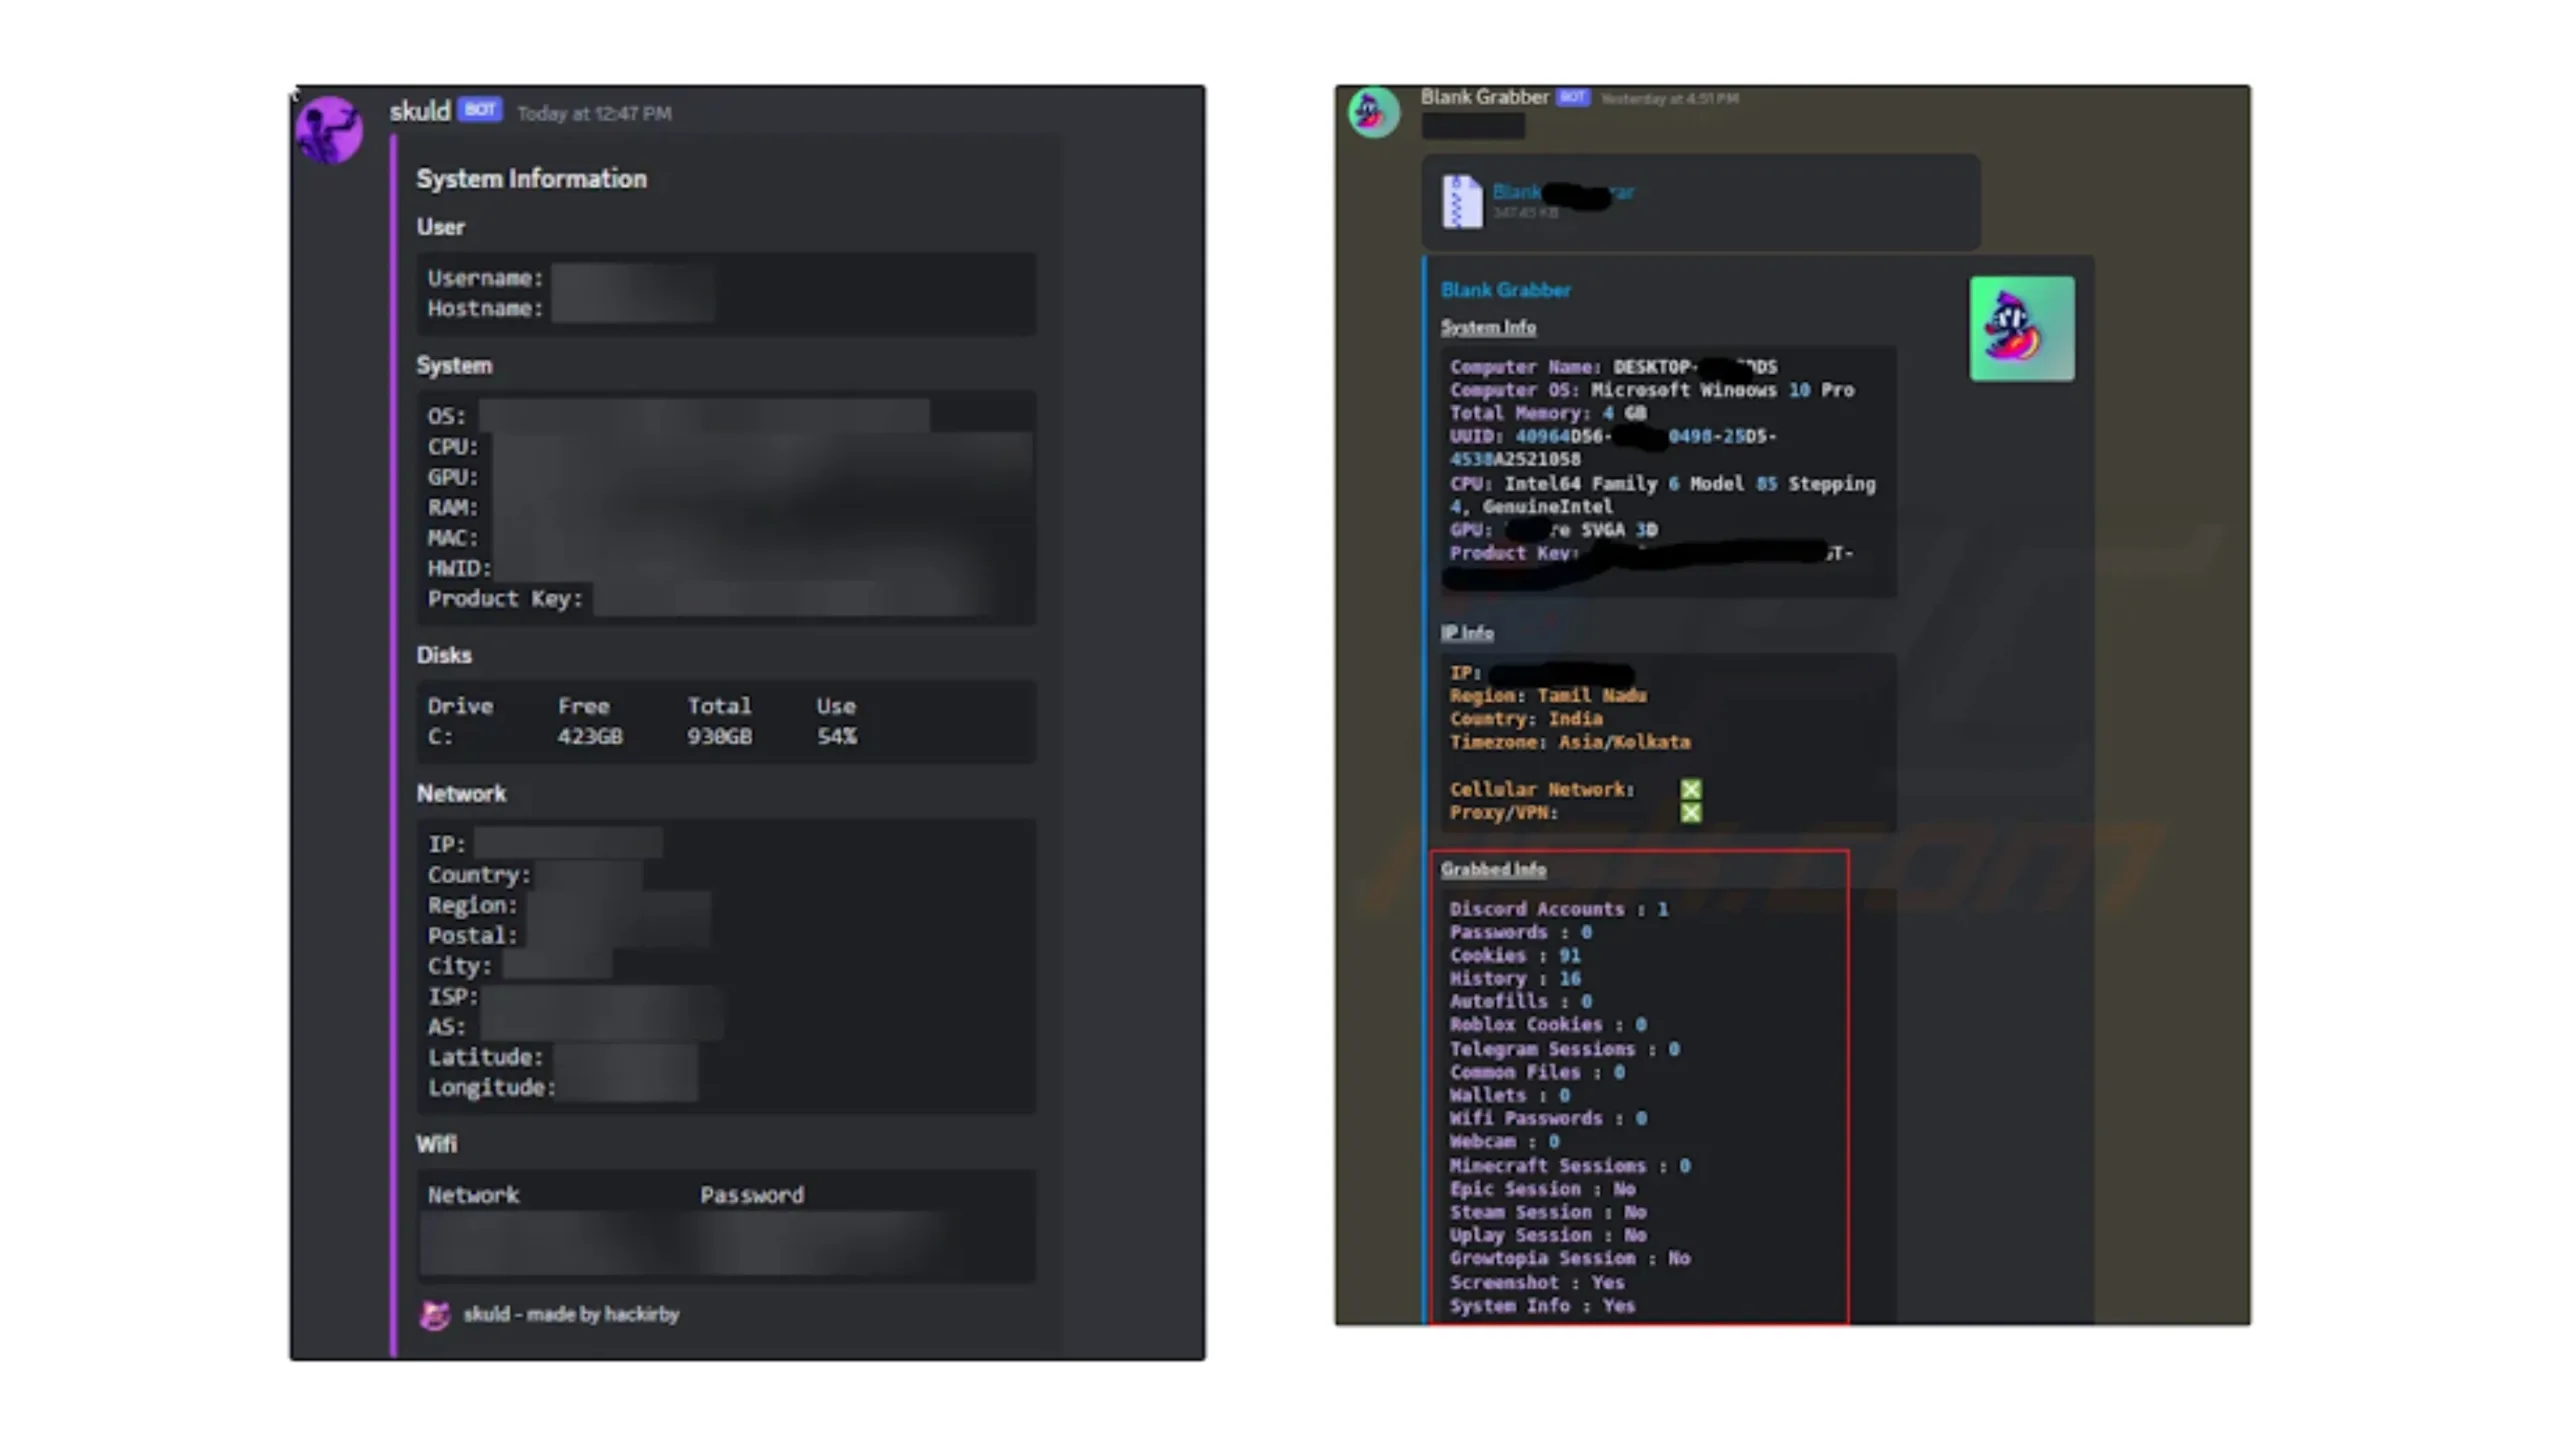
Task: Click the Blank Grabber embed title link
Action: [x=1506, y=290]
